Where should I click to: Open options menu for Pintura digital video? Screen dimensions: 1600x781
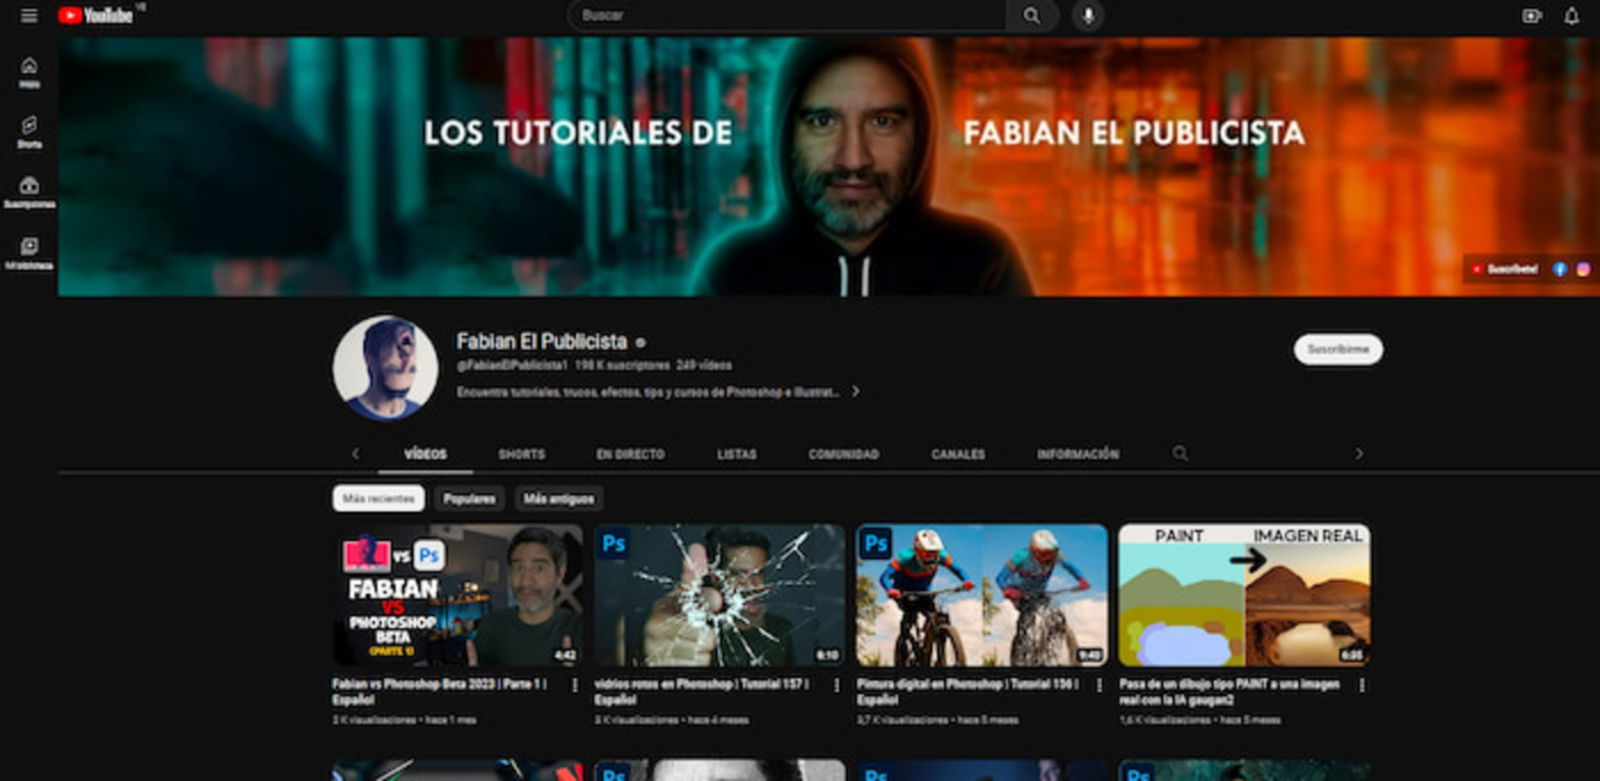pos(1099,685)
